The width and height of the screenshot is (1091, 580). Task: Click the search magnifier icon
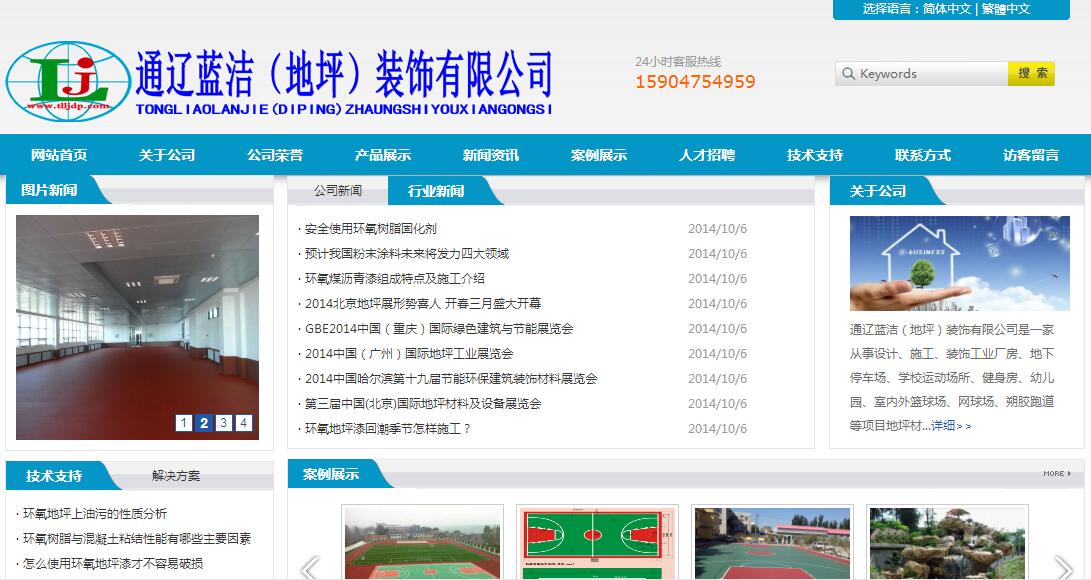tap(848, 74)
